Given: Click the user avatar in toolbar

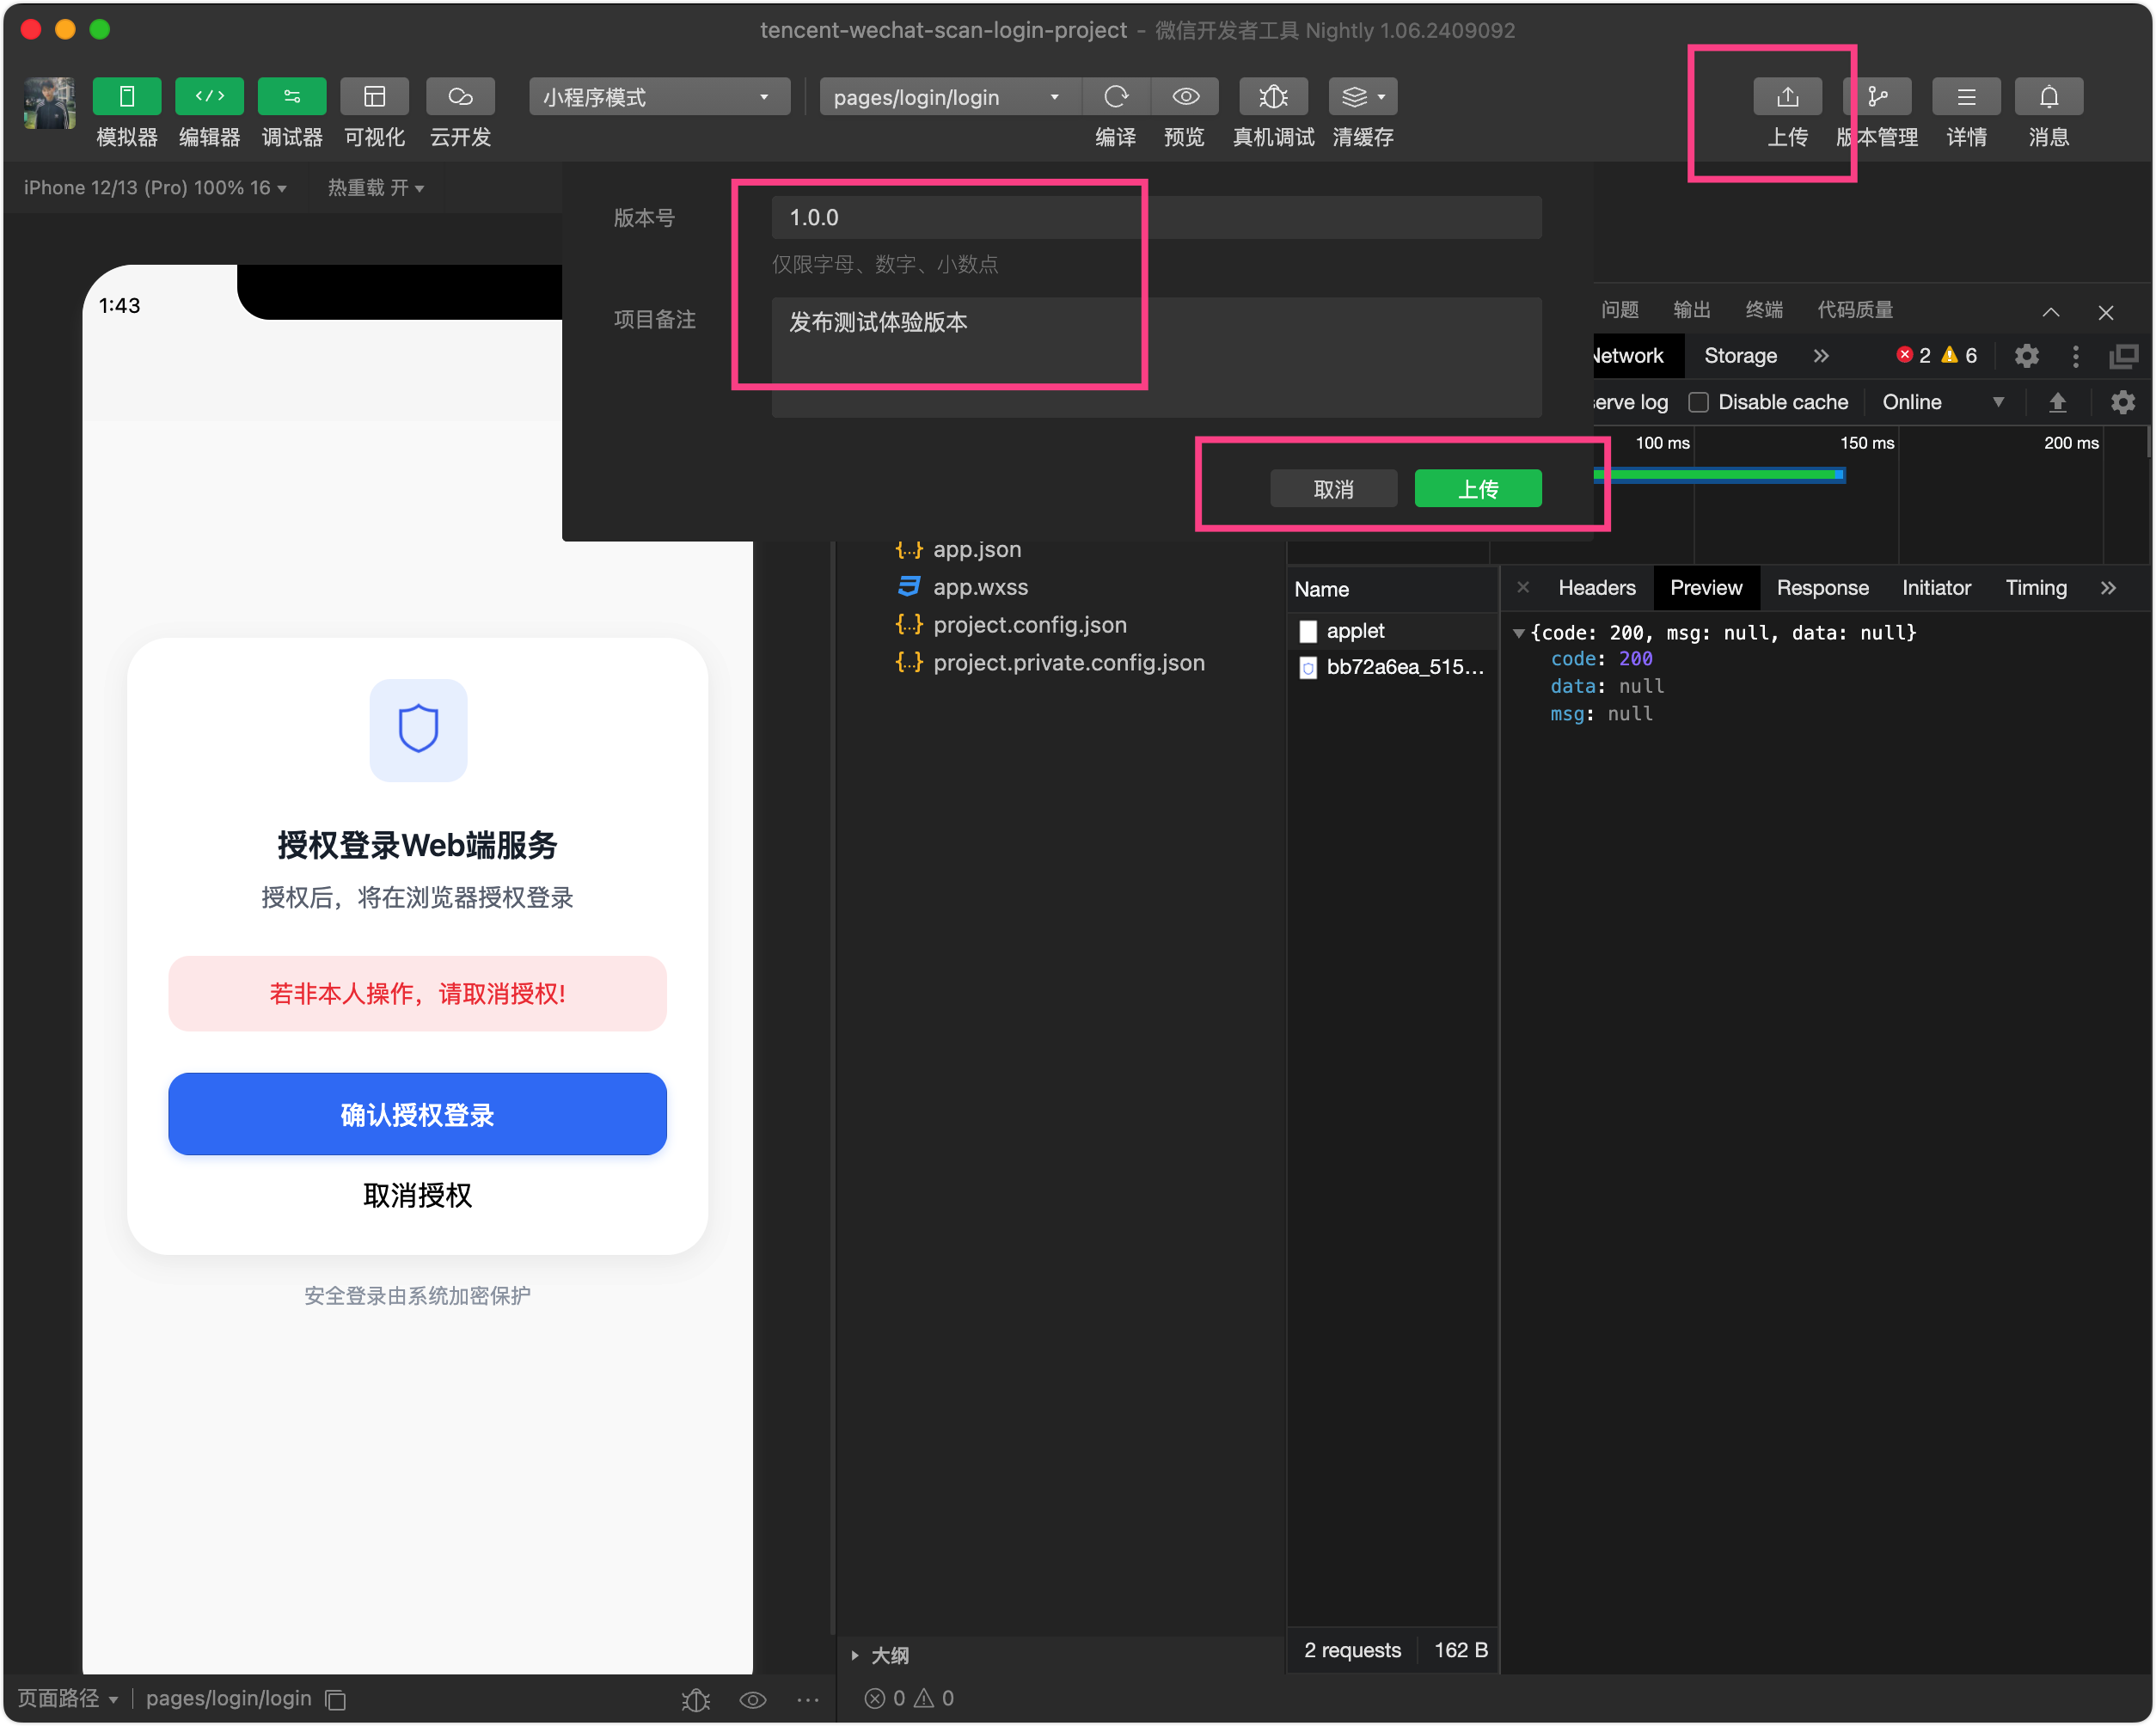Looking at the screenshot, I should (49, 103).
